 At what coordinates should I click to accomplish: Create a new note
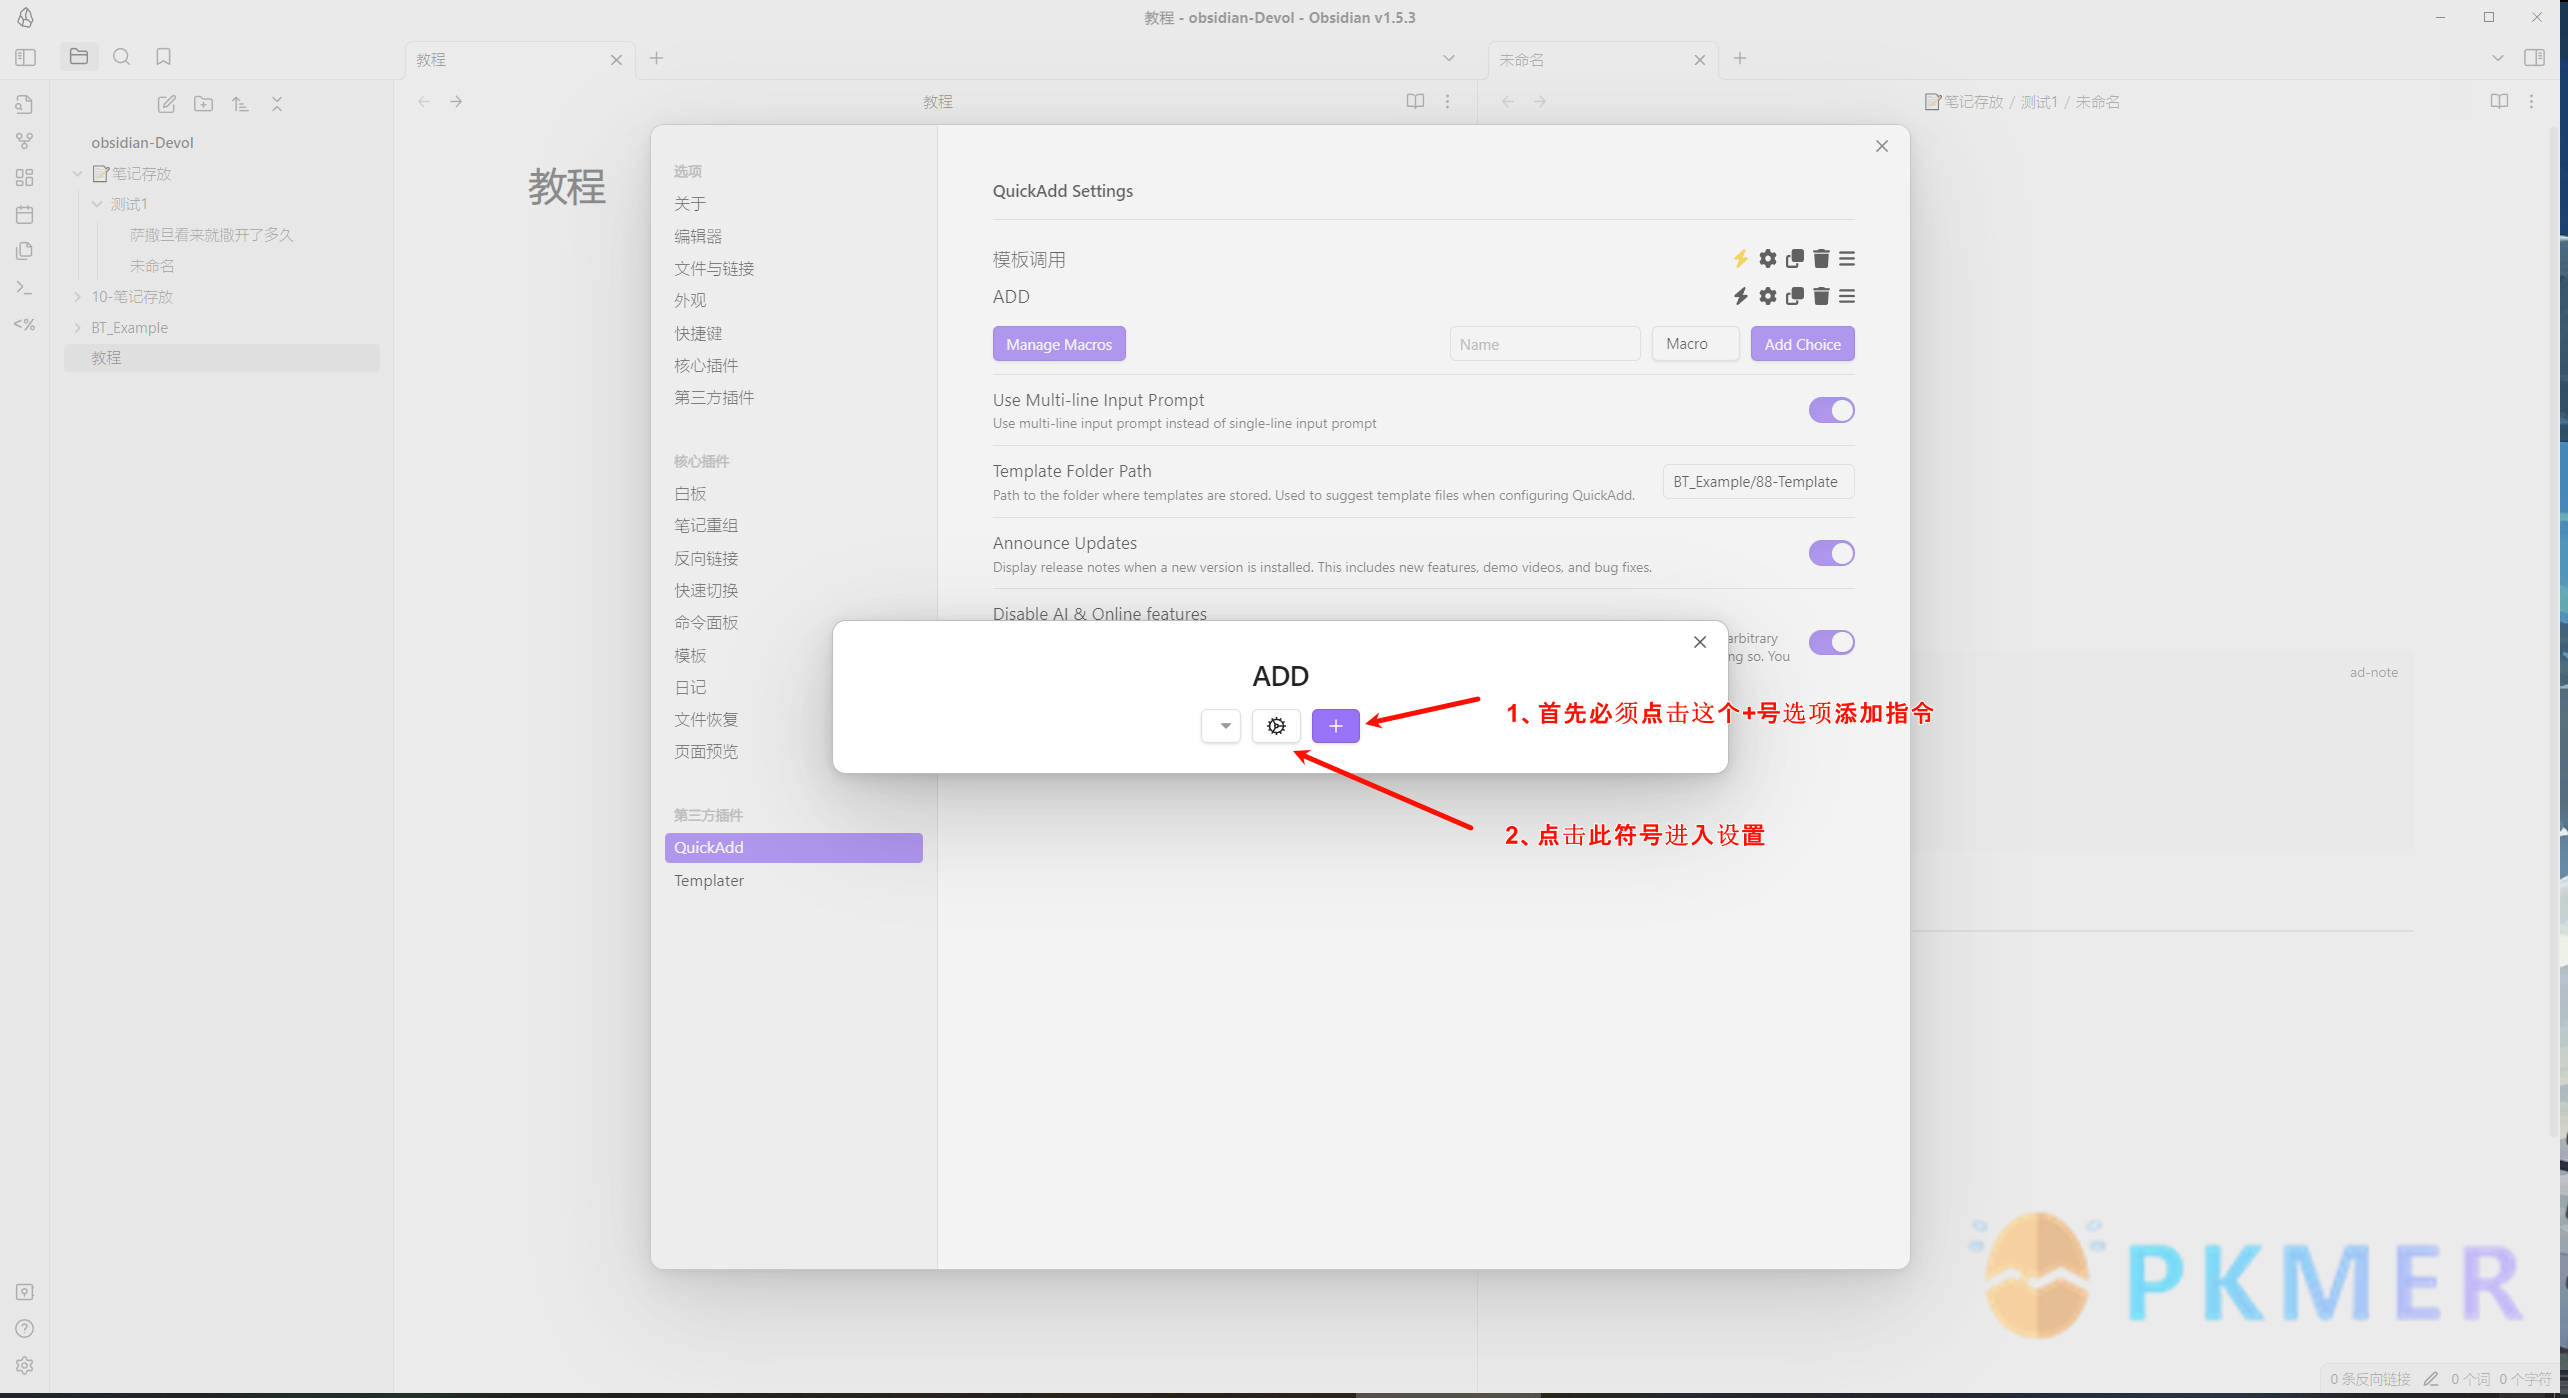(167, 104)
